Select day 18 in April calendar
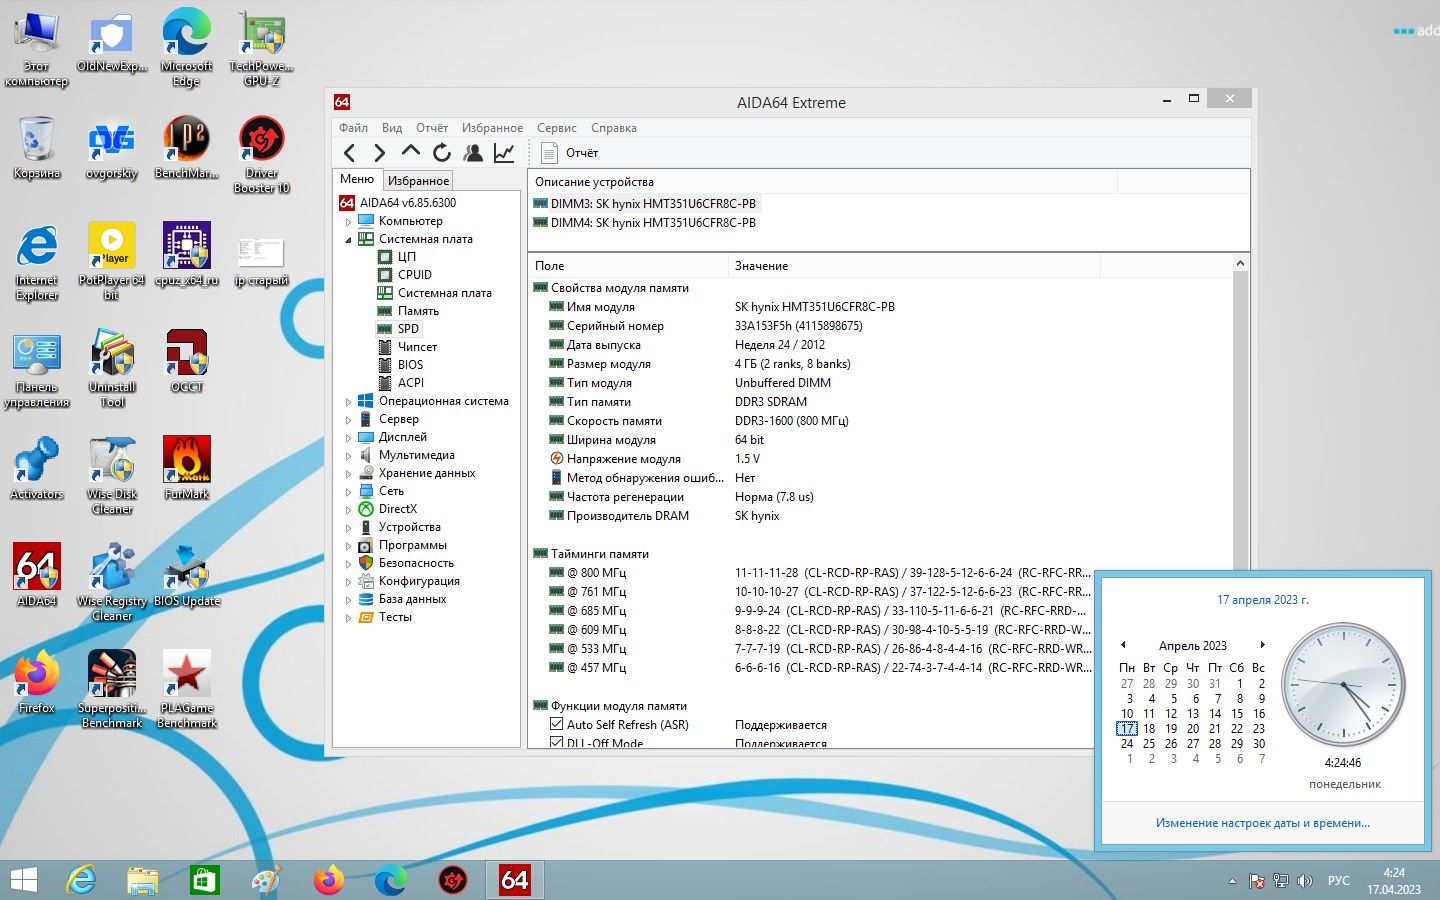Screen dimensions: 1440x900 (1149, 729)
